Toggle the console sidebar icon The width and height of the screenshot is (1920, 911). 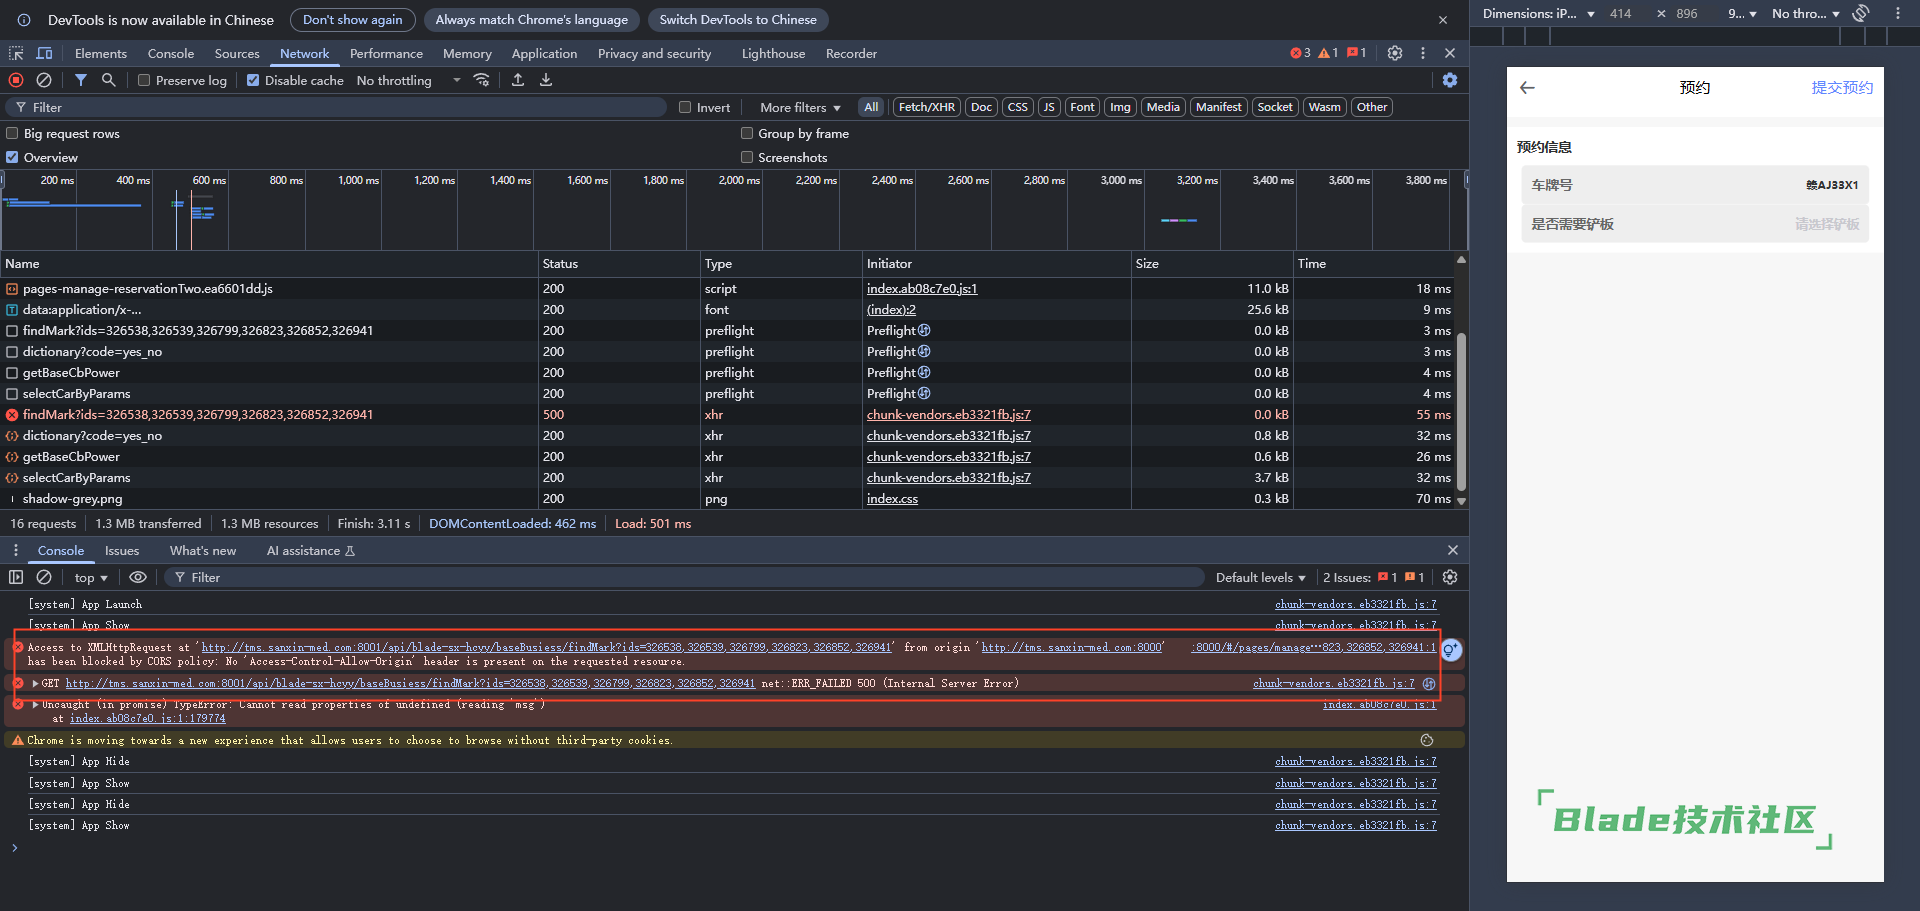tap(16, 577)
